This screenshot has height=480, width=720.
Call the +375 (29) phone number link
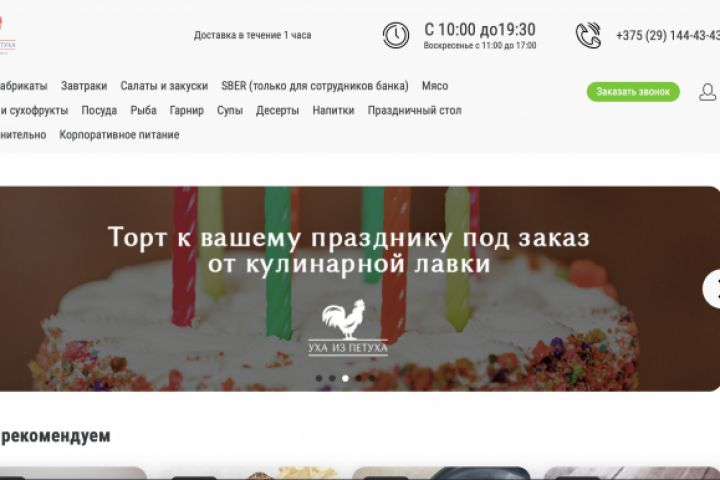668,35
